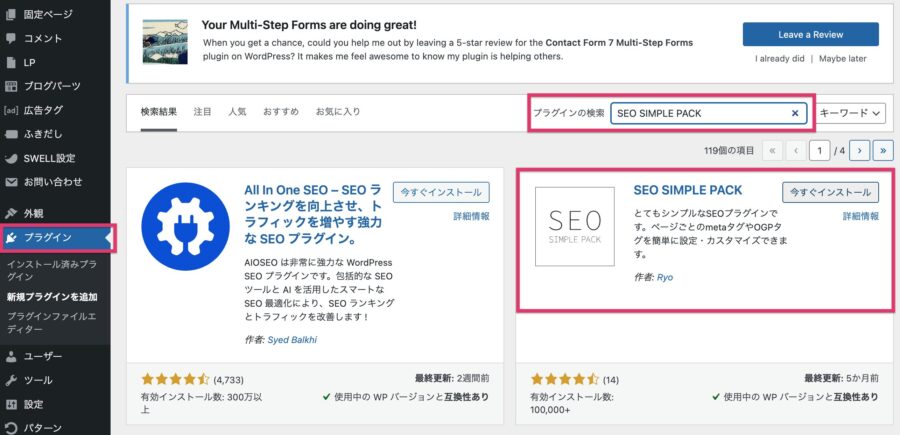Click the 最終更新: 2週間前 text
900x435 pixels.
452,378
